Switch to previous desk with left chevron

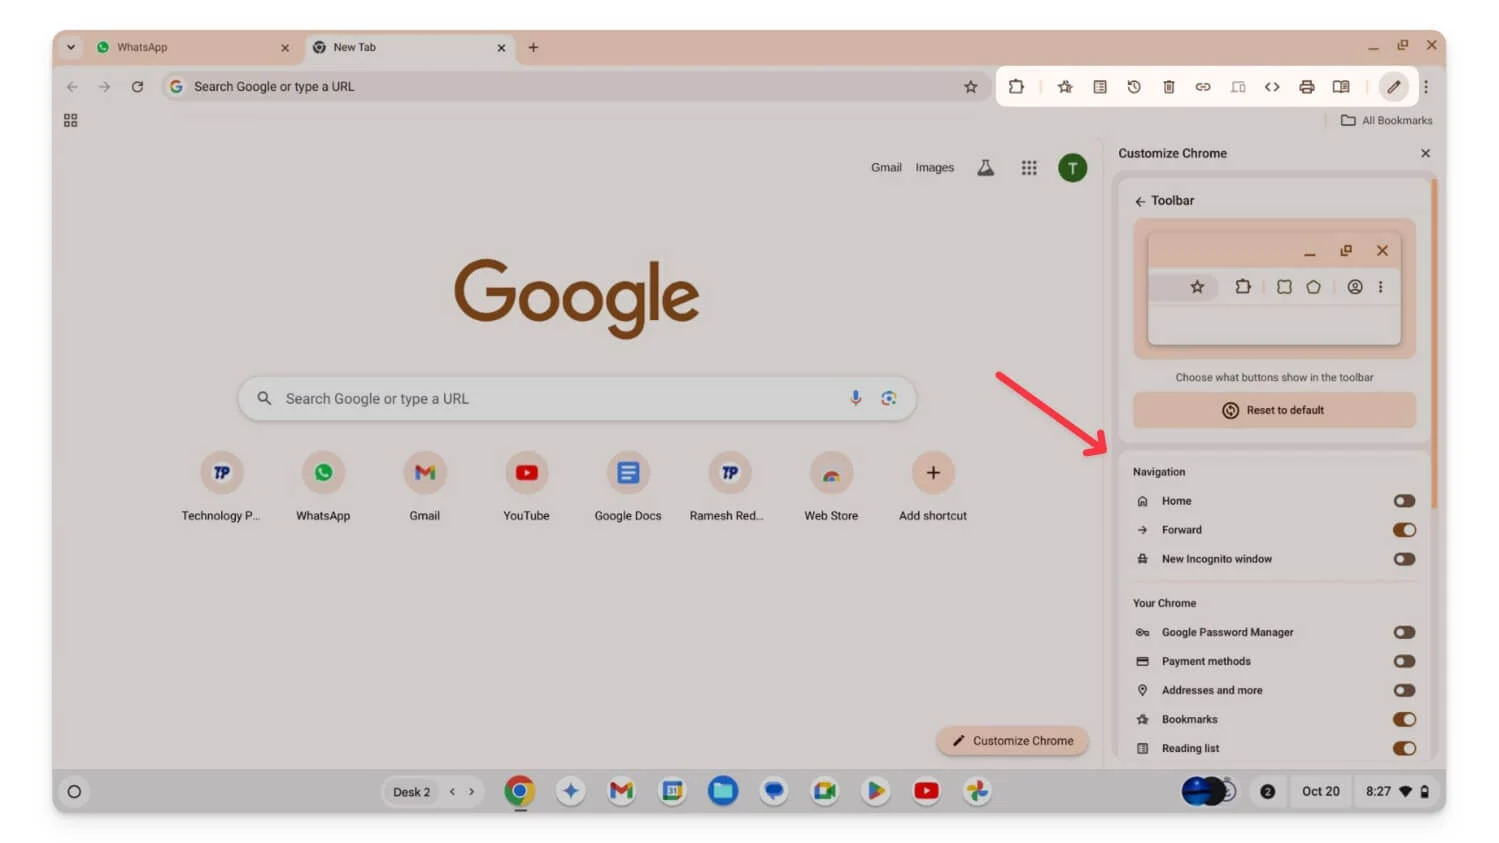(x=452, y=792)
